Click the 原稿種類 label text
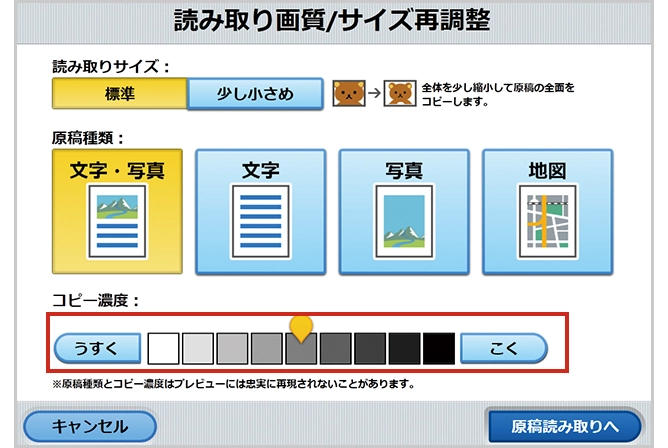Screen dimensions: 668x448 pyautogui.click(x=88, y=138)
